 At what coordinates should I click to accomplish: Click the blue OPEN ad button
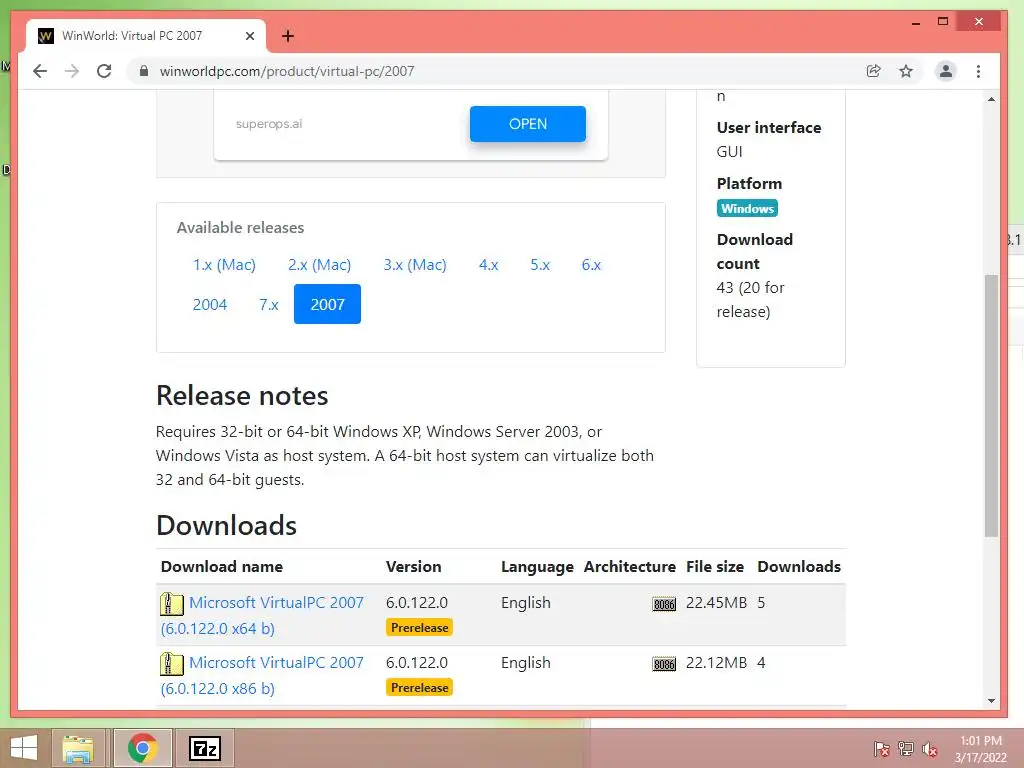(528, 123)
